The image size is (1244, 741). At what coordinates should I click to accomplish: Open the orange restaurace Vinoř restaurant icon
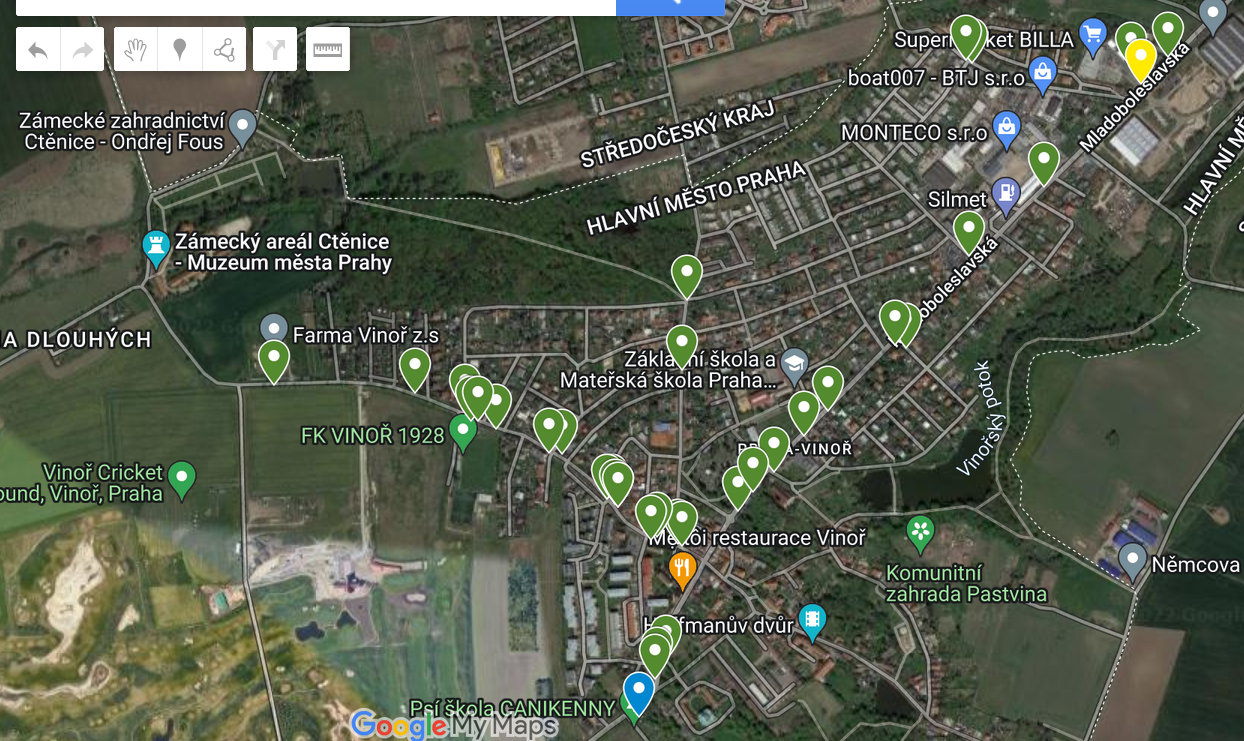click(x=682, y=571)
